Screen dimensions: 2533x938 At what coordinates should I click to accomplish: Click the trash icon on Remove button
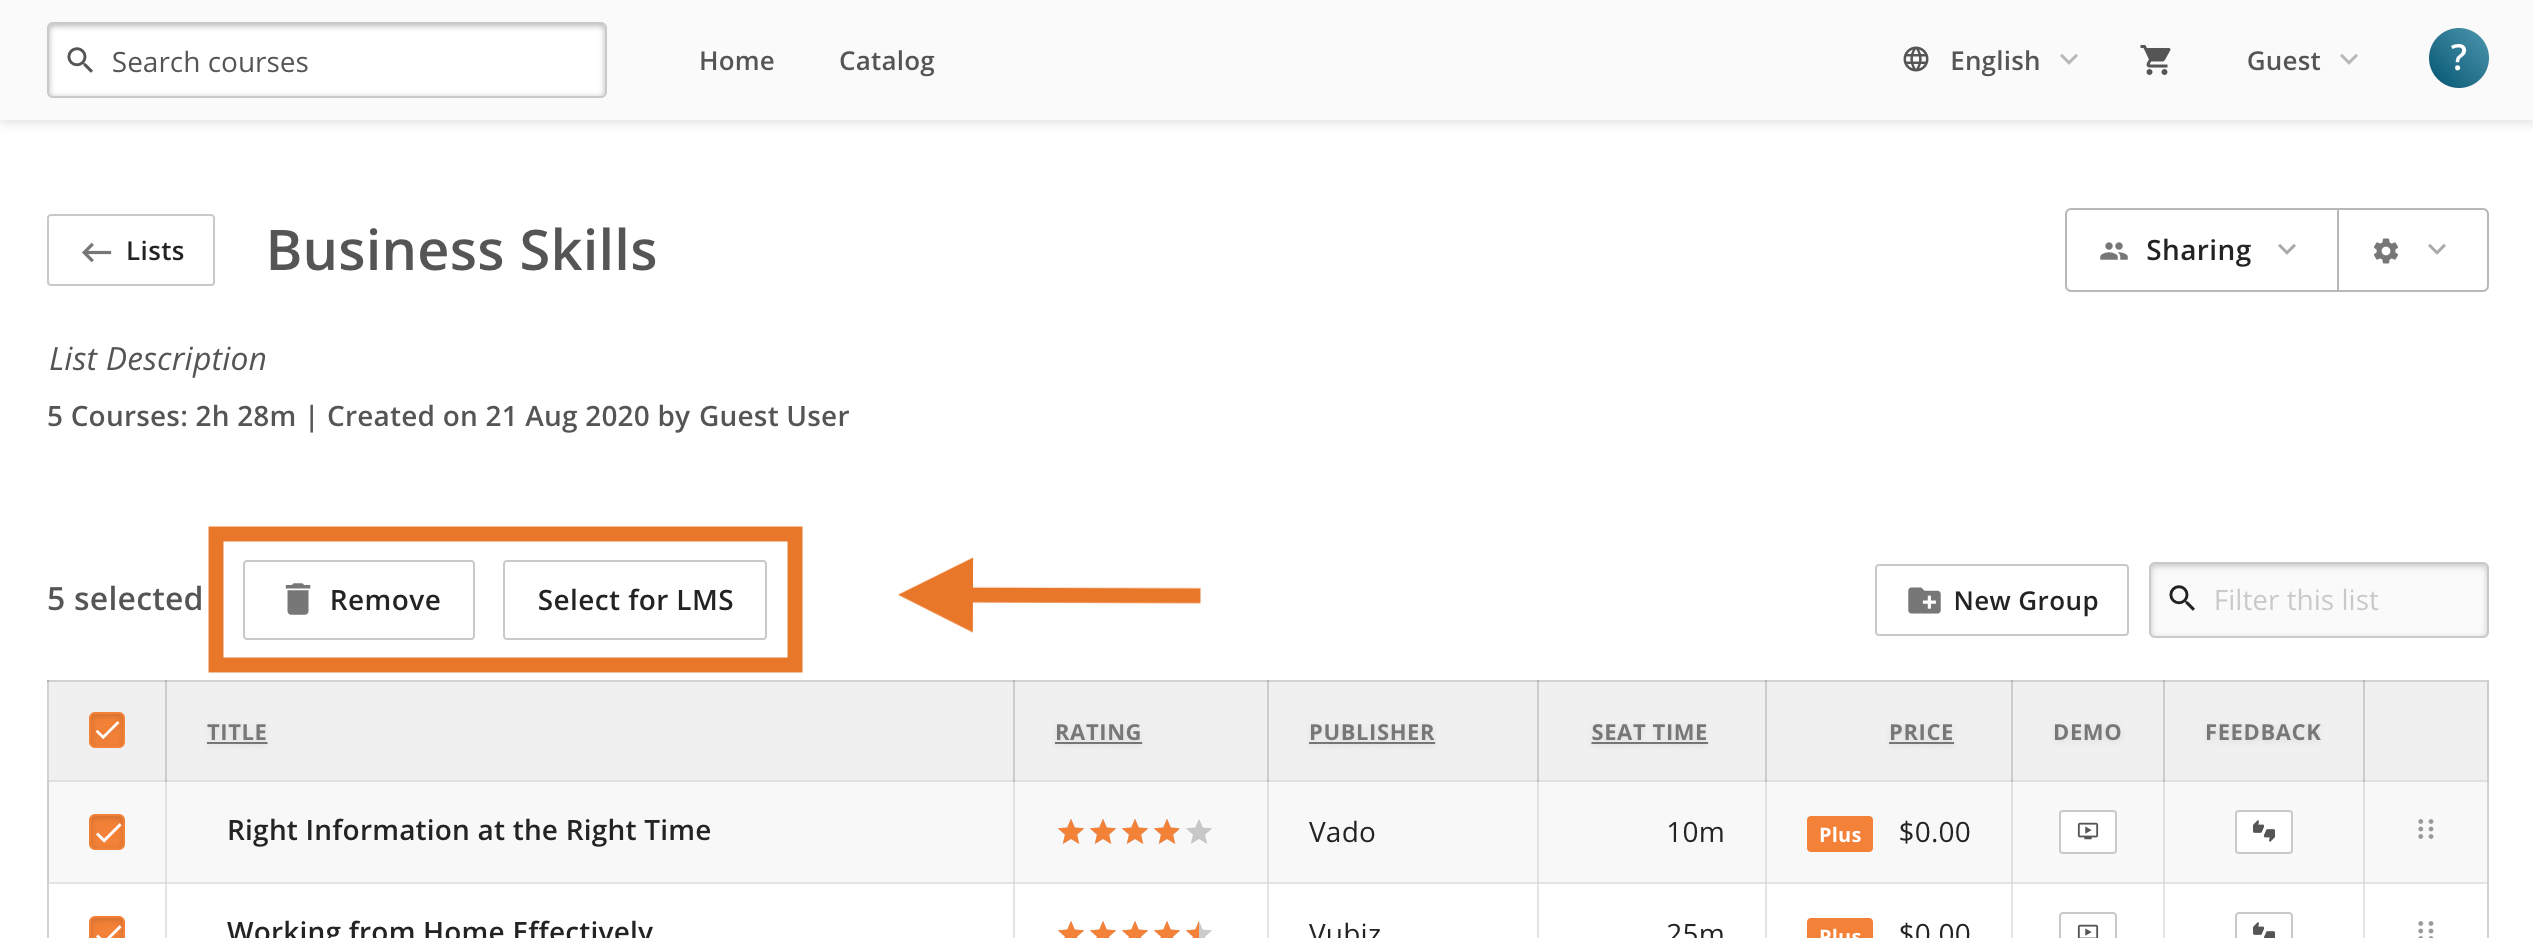297,598
